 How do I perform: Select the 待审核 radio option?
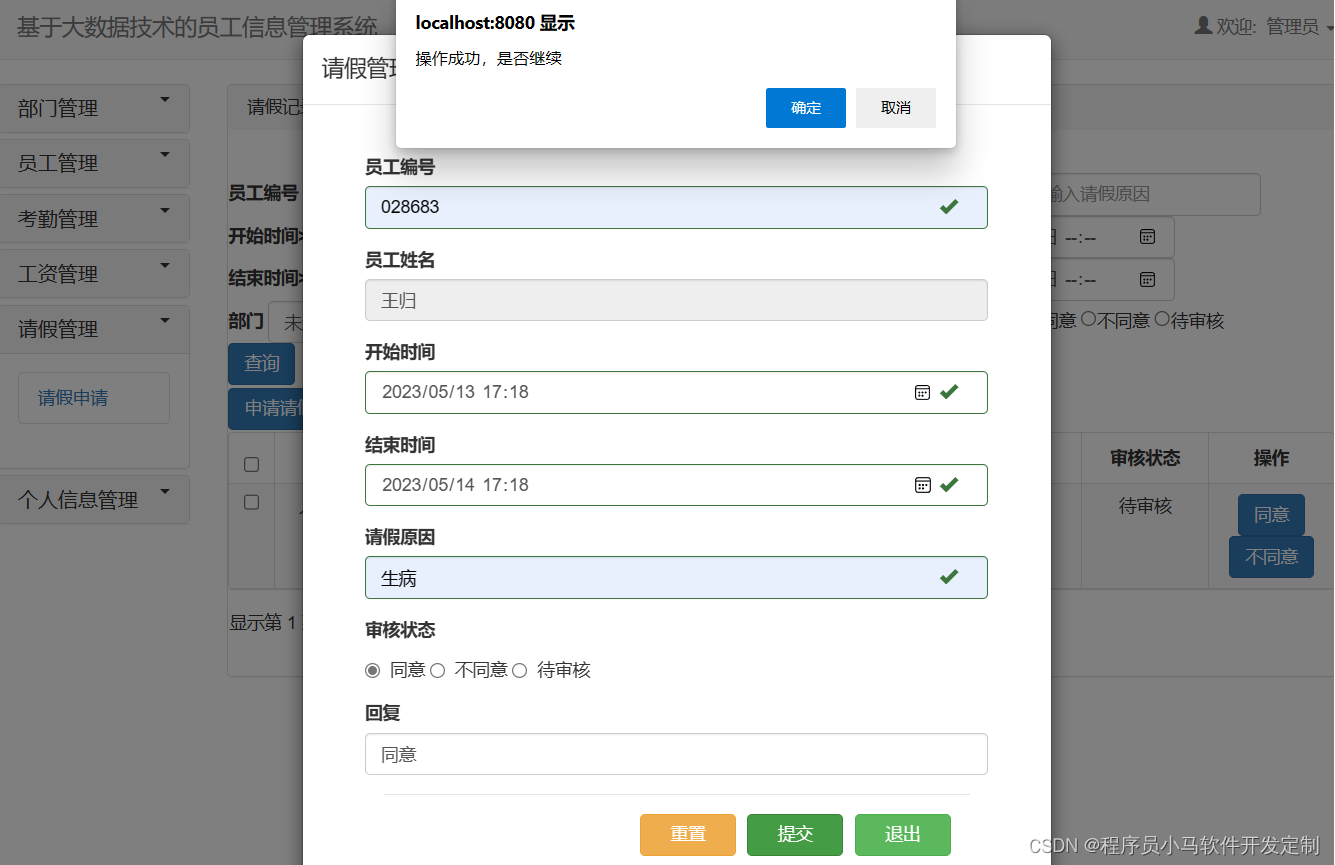point(519,670)
